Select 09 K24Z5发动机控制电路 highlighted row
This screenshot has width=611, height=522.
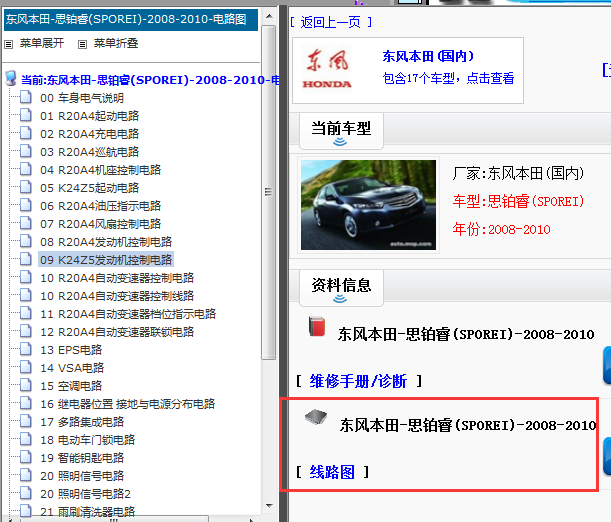click(106, 259)
